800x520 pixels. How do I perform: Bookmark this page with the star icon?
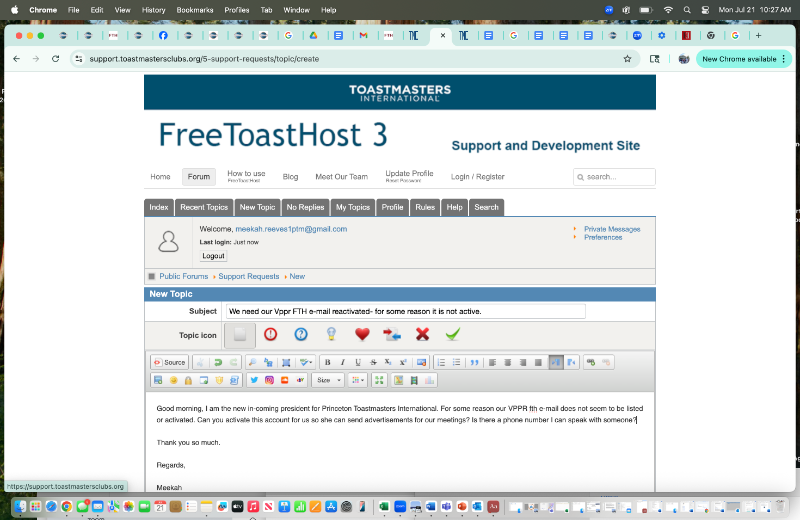tap(627, 59)
